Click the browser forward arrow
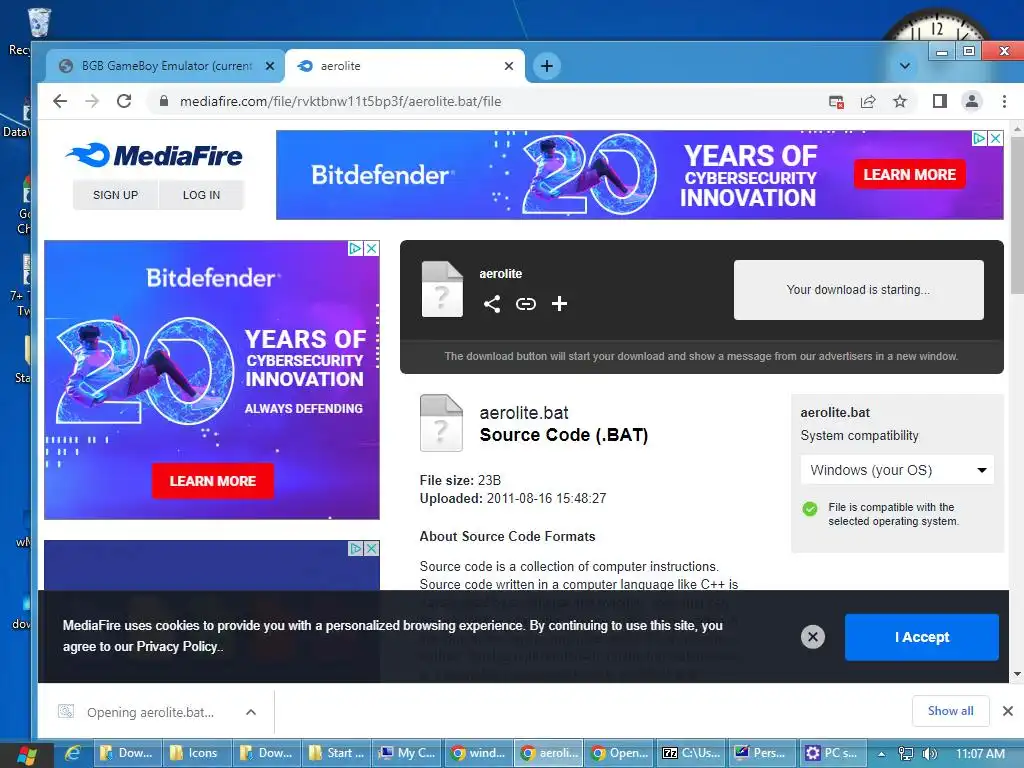This screenshot has width=1024, height=768. 92,101
